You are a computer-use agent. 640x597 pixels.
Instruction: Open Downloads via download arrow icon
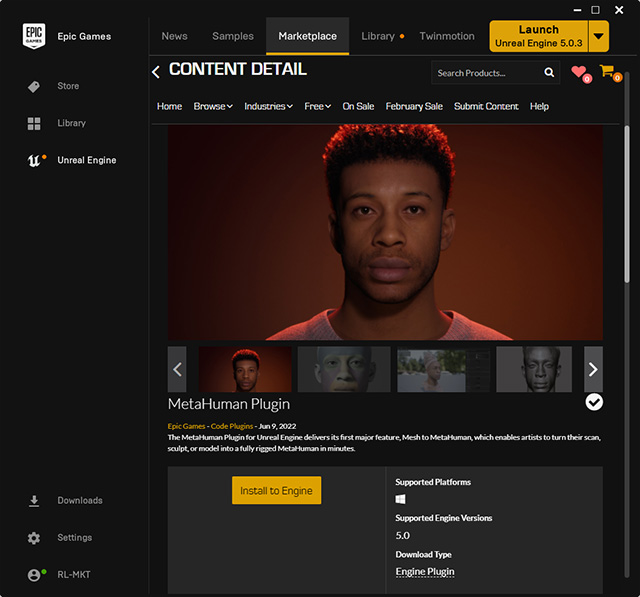(34, 501)
